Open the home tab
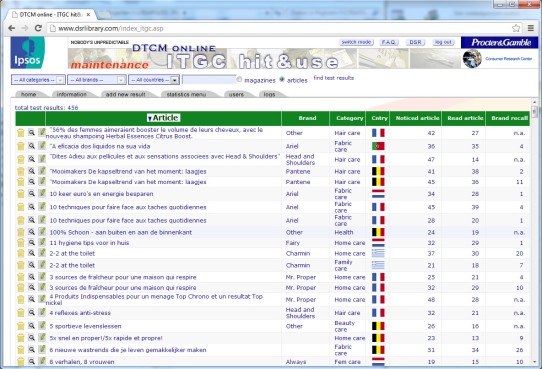This screenshot has height=369, width=542. click(29, 94)
